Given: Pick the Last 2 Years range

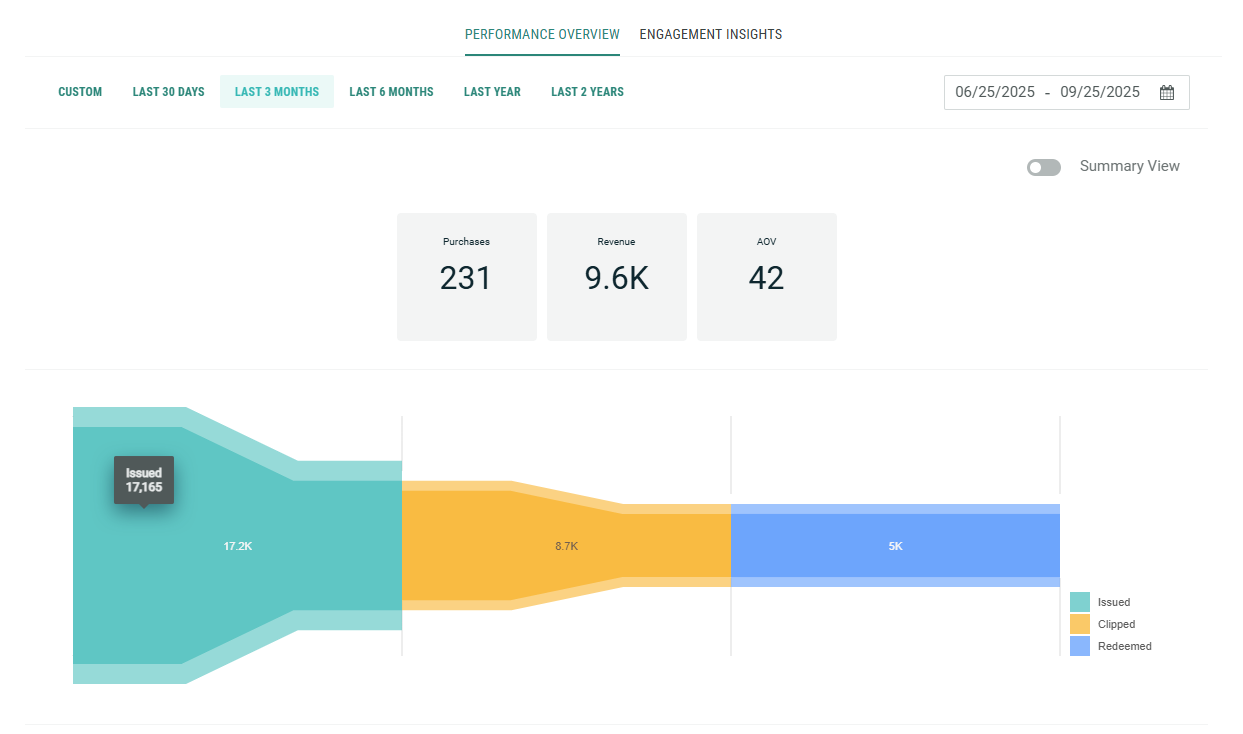Looking at the screenshot, I should pyautogui.click(x=587, y=92).
